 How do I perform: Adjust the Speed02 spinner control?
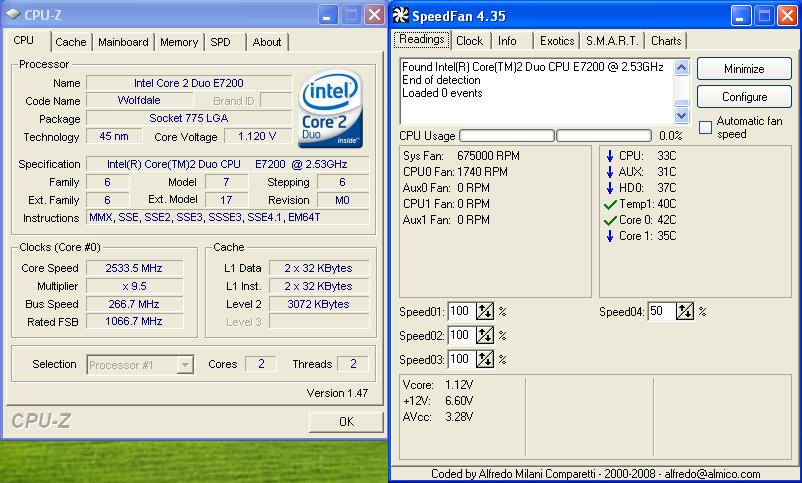click(x=485, y=335)
